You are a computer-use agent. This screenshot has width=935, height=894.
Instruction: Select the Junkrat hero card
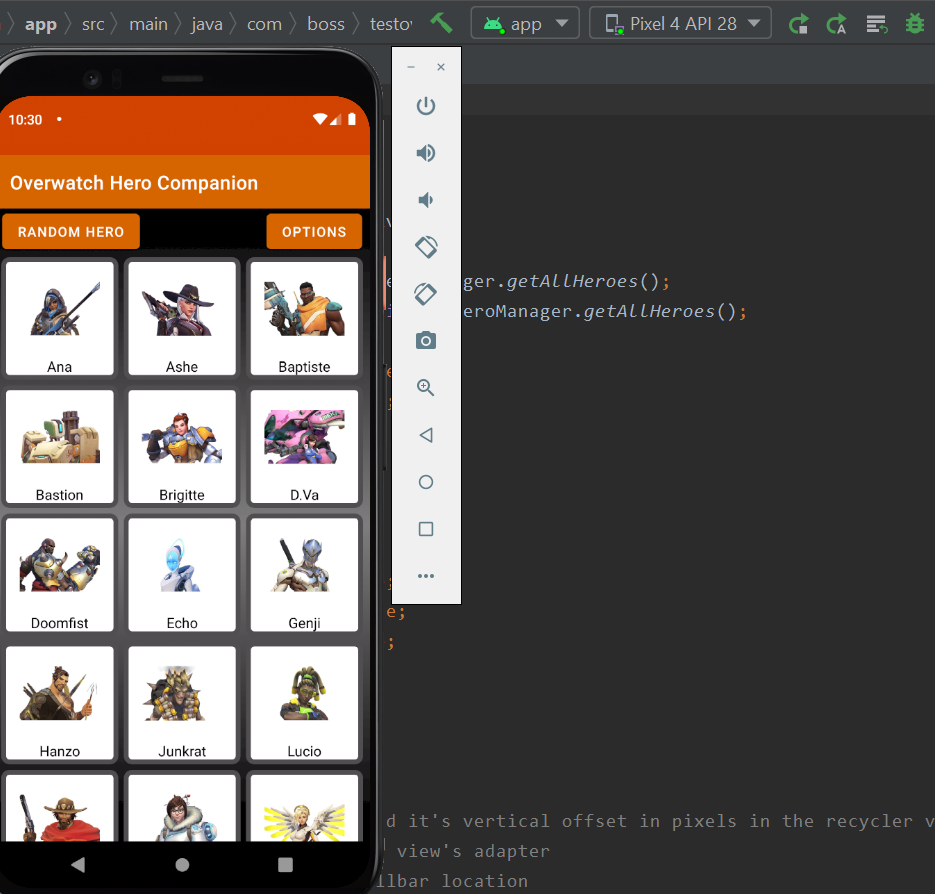tap(182, 703)
